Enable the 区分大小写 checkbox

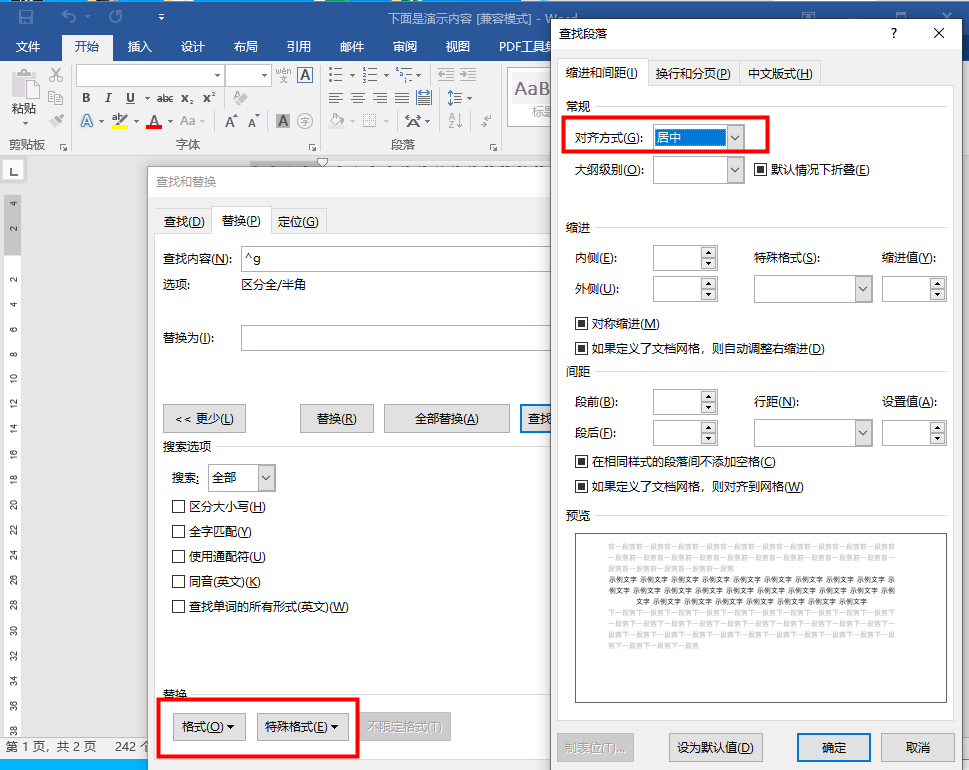[178, 508]
